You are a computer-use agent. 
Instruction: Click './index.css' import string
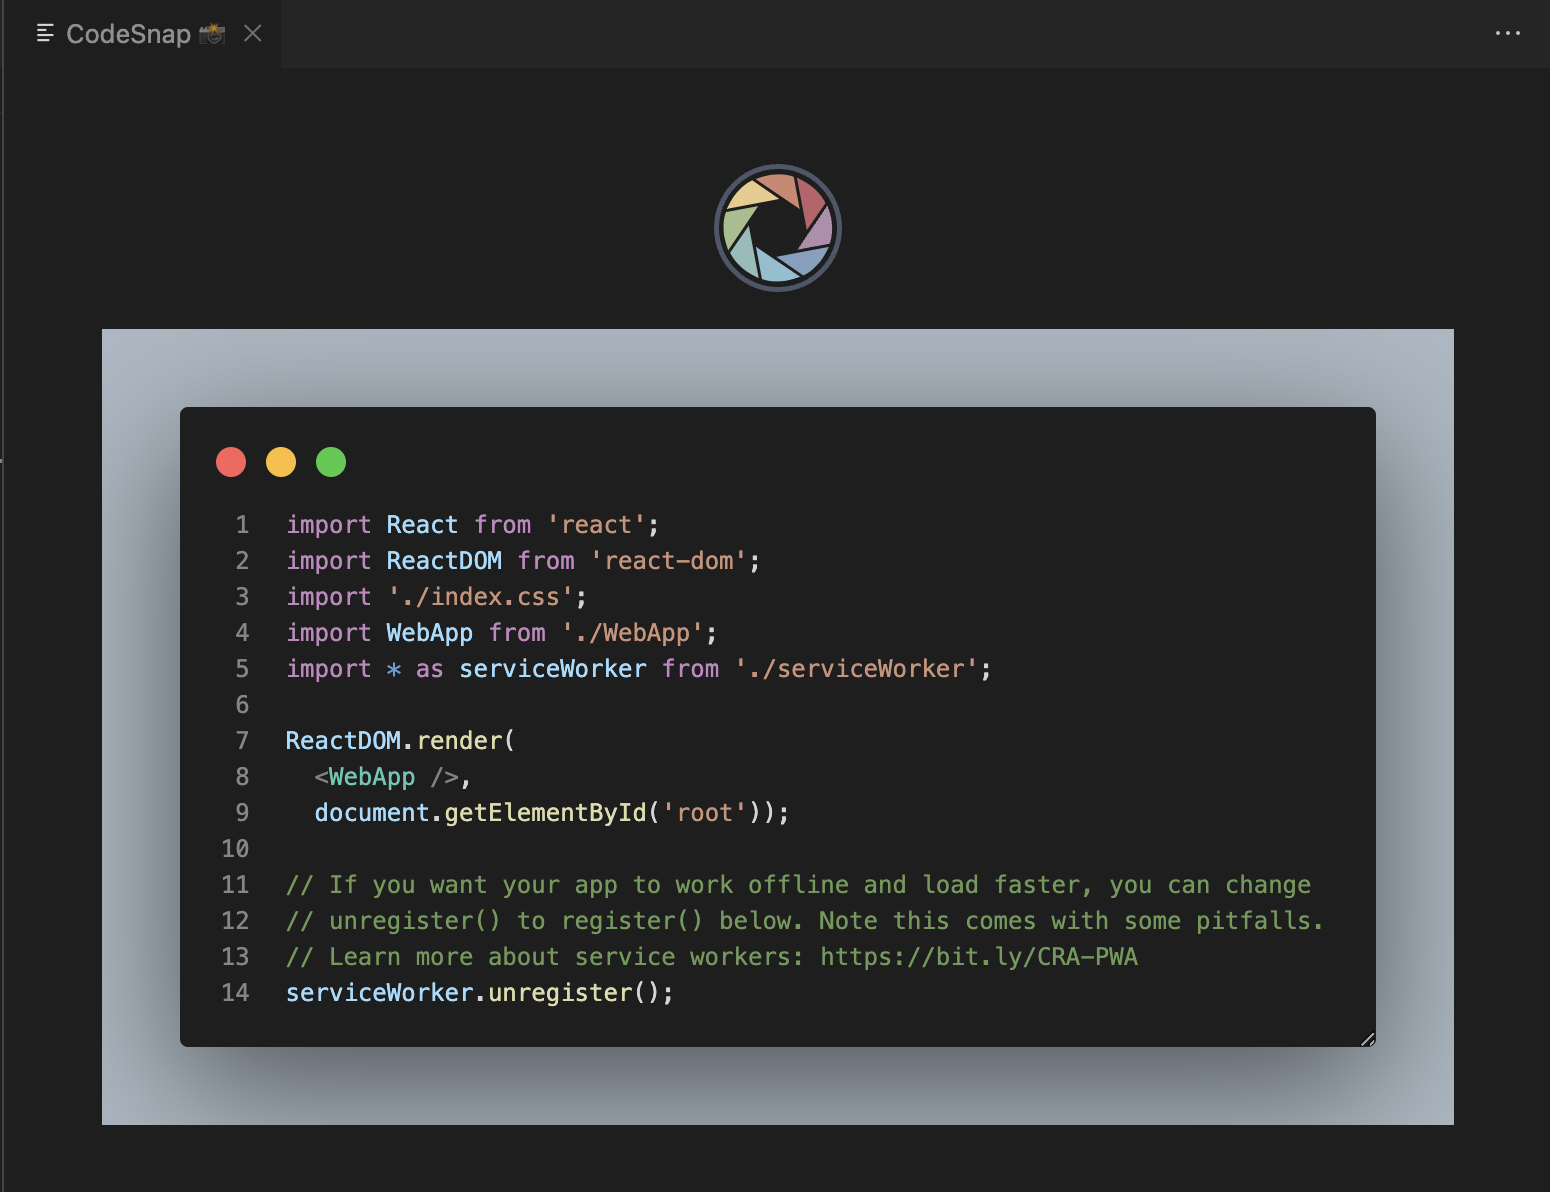tap(481, 597)
